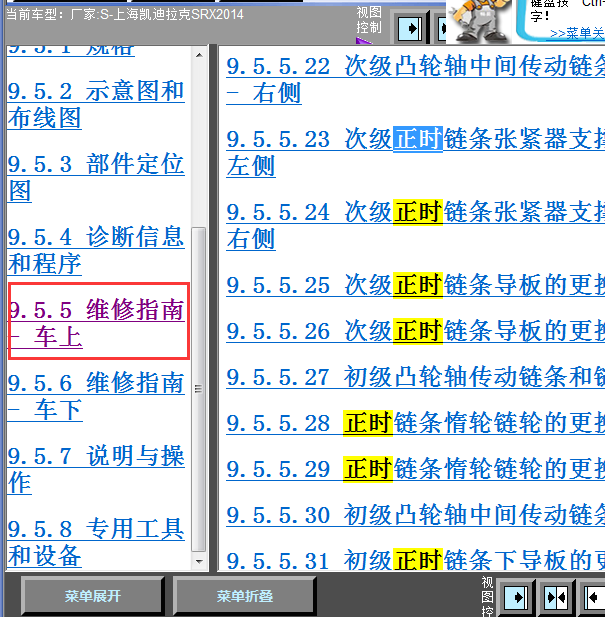
Task: Open 9.5.5.31 初级正时链条下导板
Action: [415, 560]
